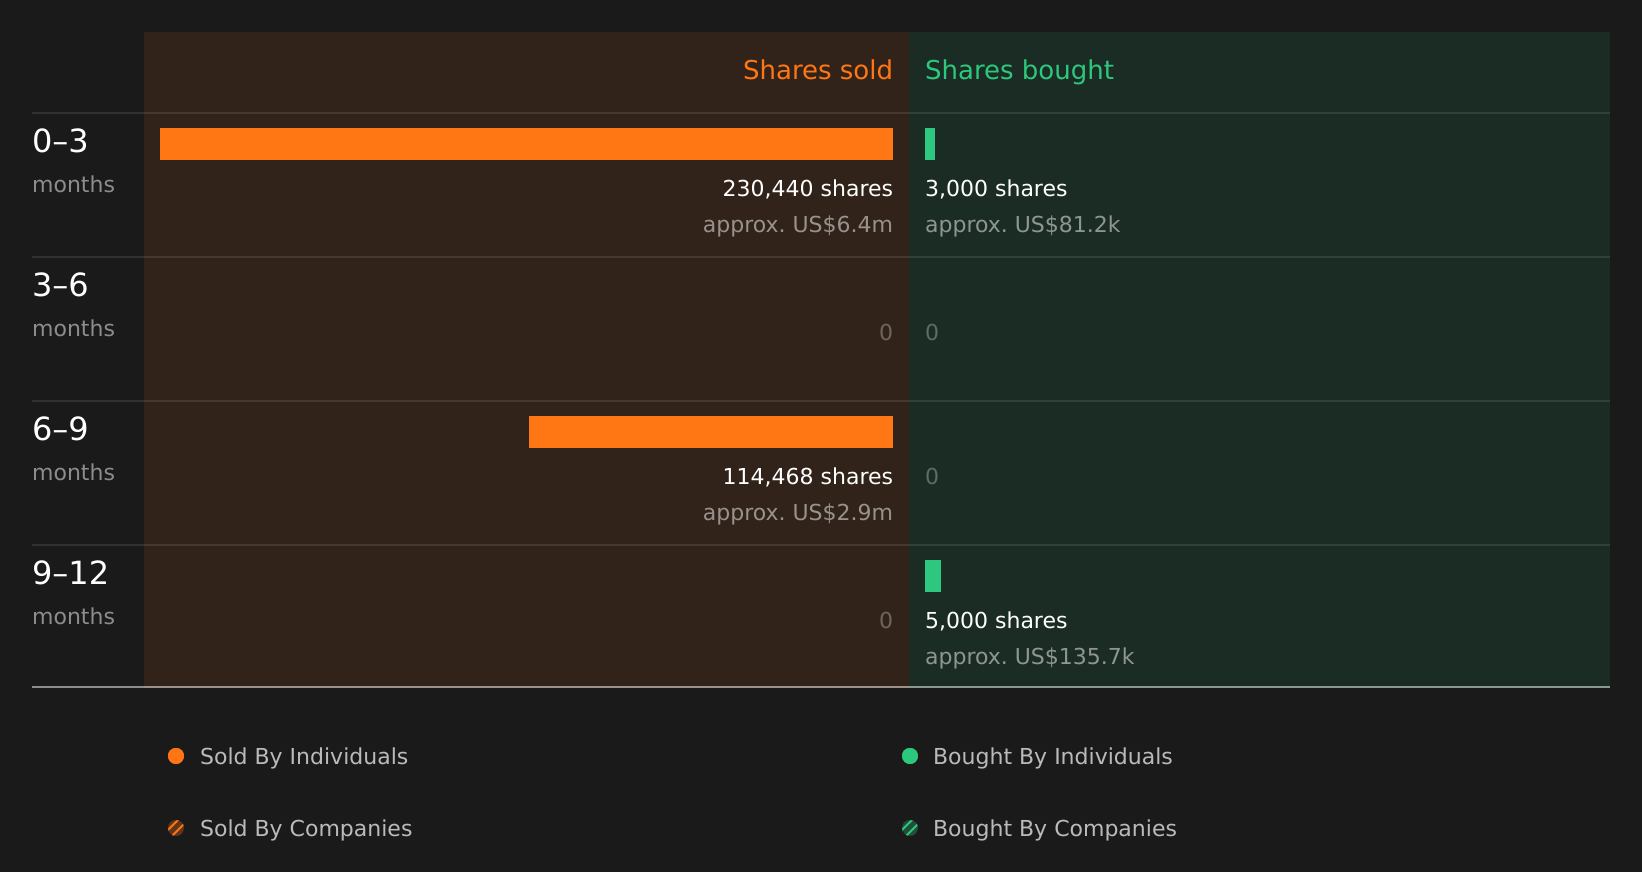Click the Bought By Companies striped icon

click(x=910, y=828)
